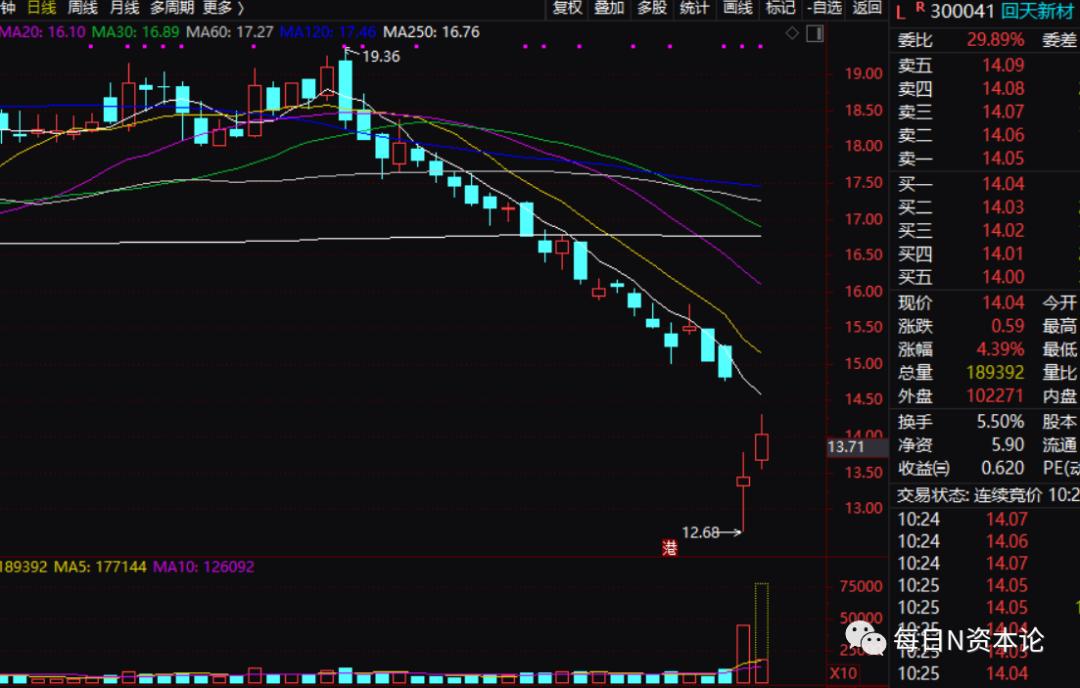Select the 画线 drawing tool
Viewport: 1080px width, 688px height.
click(738, 8)
